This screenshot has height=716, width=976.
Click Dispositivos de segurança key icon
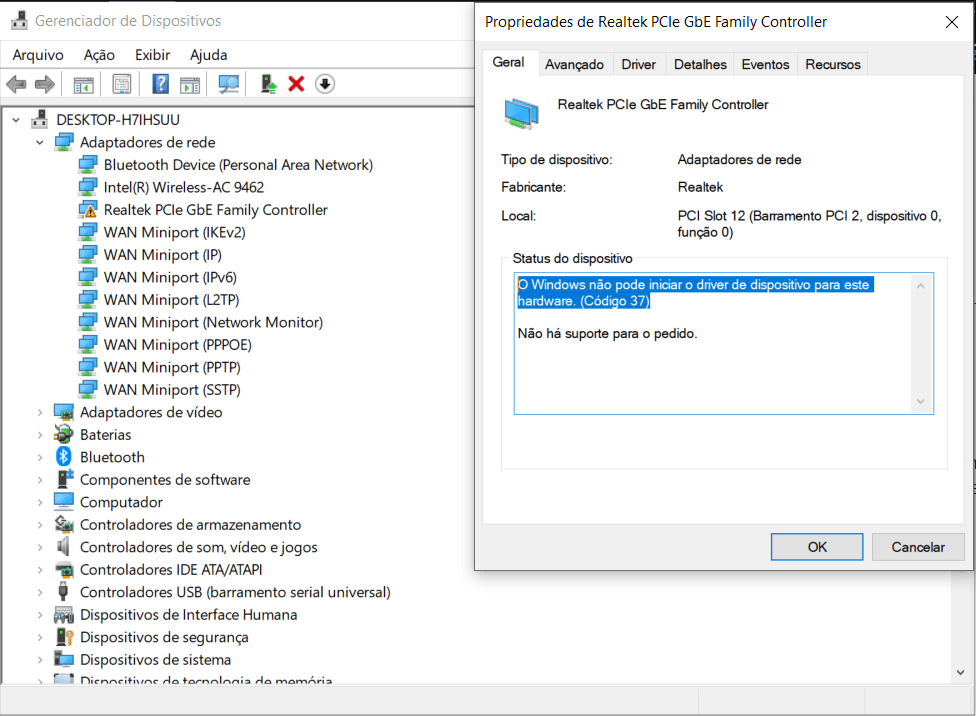pos(64,636)
